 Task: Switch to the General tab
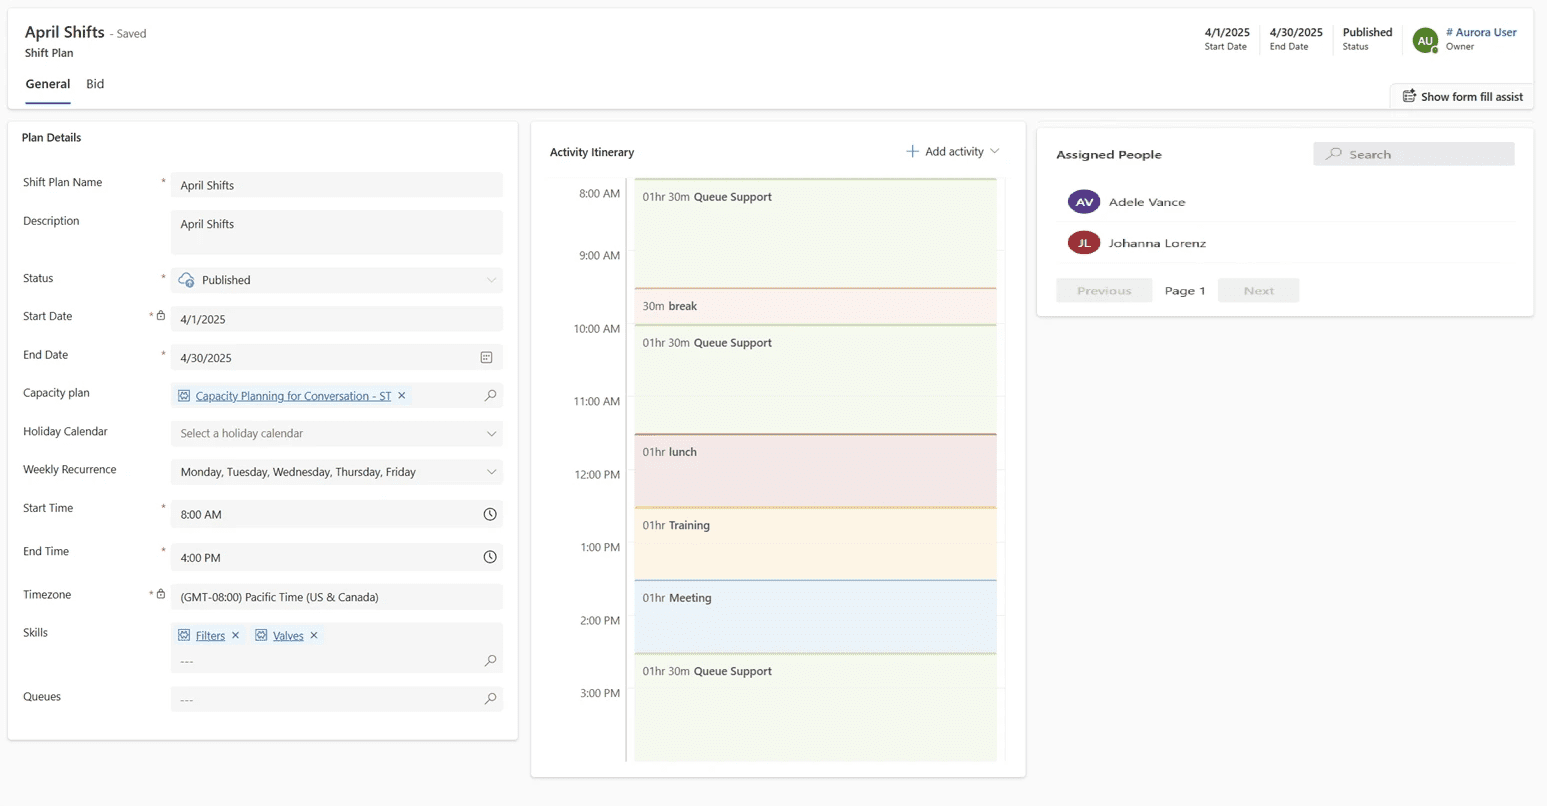(x=48, y=84)
